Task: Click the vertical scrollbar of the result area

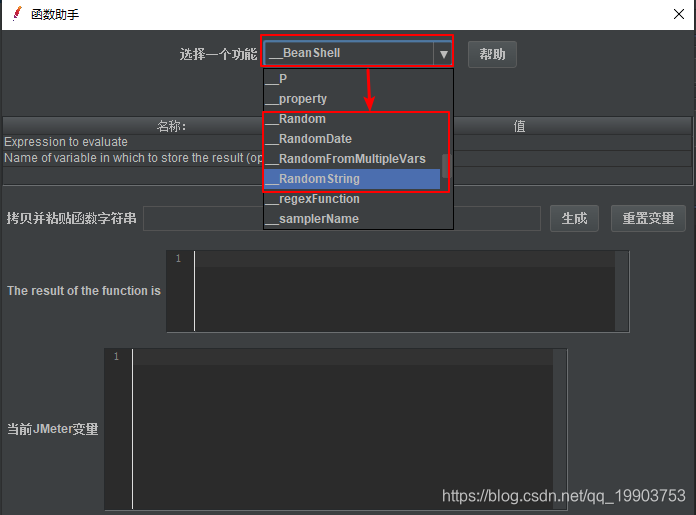Action: [x=622, y=291]
